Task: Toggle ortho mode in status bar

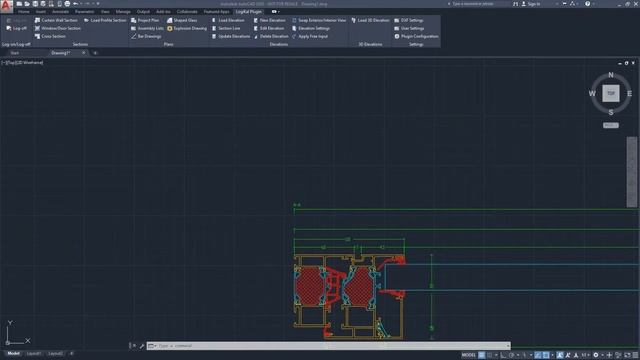Action: [x=504, y=355]
